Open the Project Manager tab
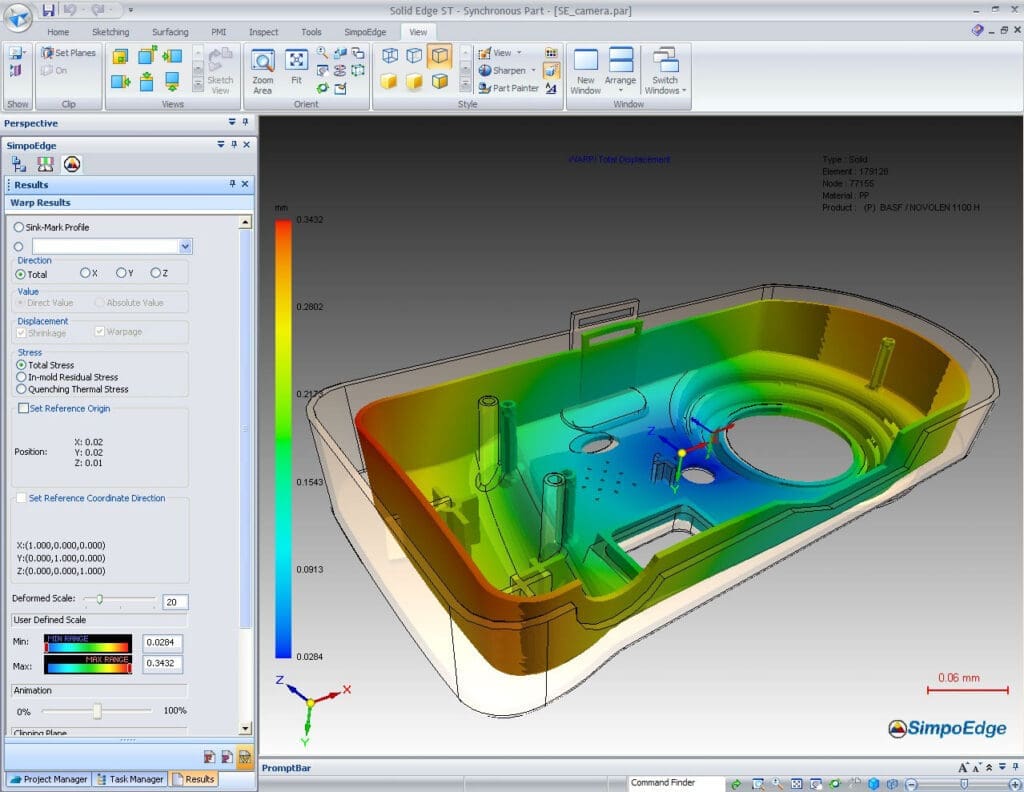 tap(48, 779)
